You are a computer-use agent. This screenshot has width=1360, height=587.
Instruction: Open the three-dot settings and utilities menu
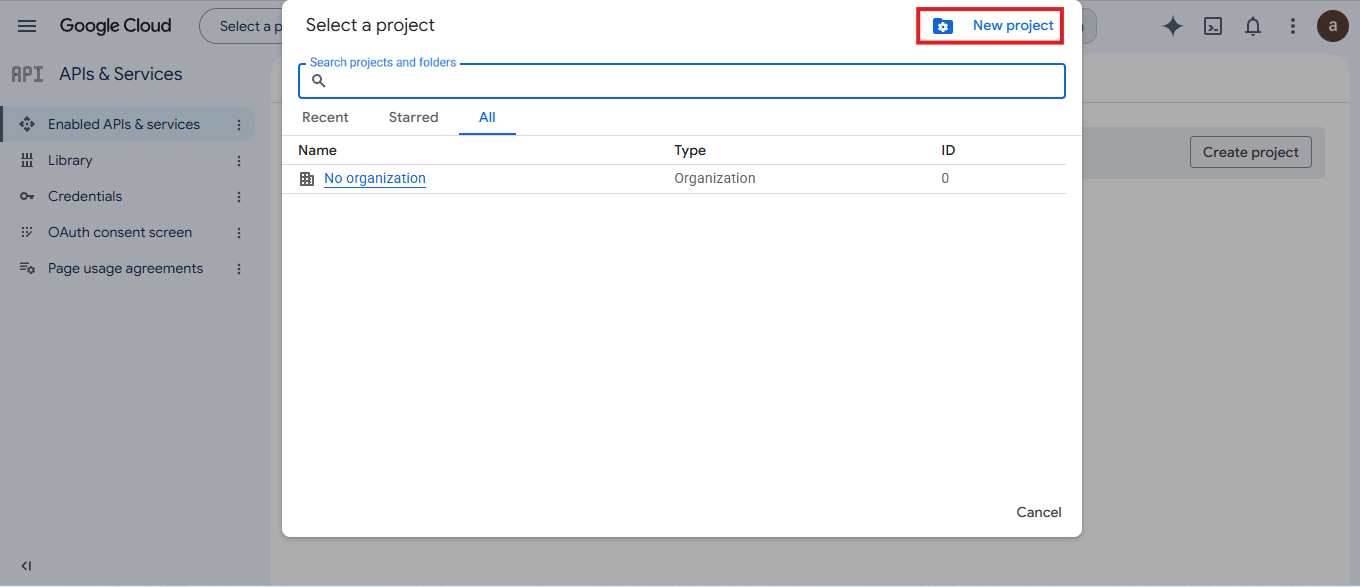coord(1293,27)
